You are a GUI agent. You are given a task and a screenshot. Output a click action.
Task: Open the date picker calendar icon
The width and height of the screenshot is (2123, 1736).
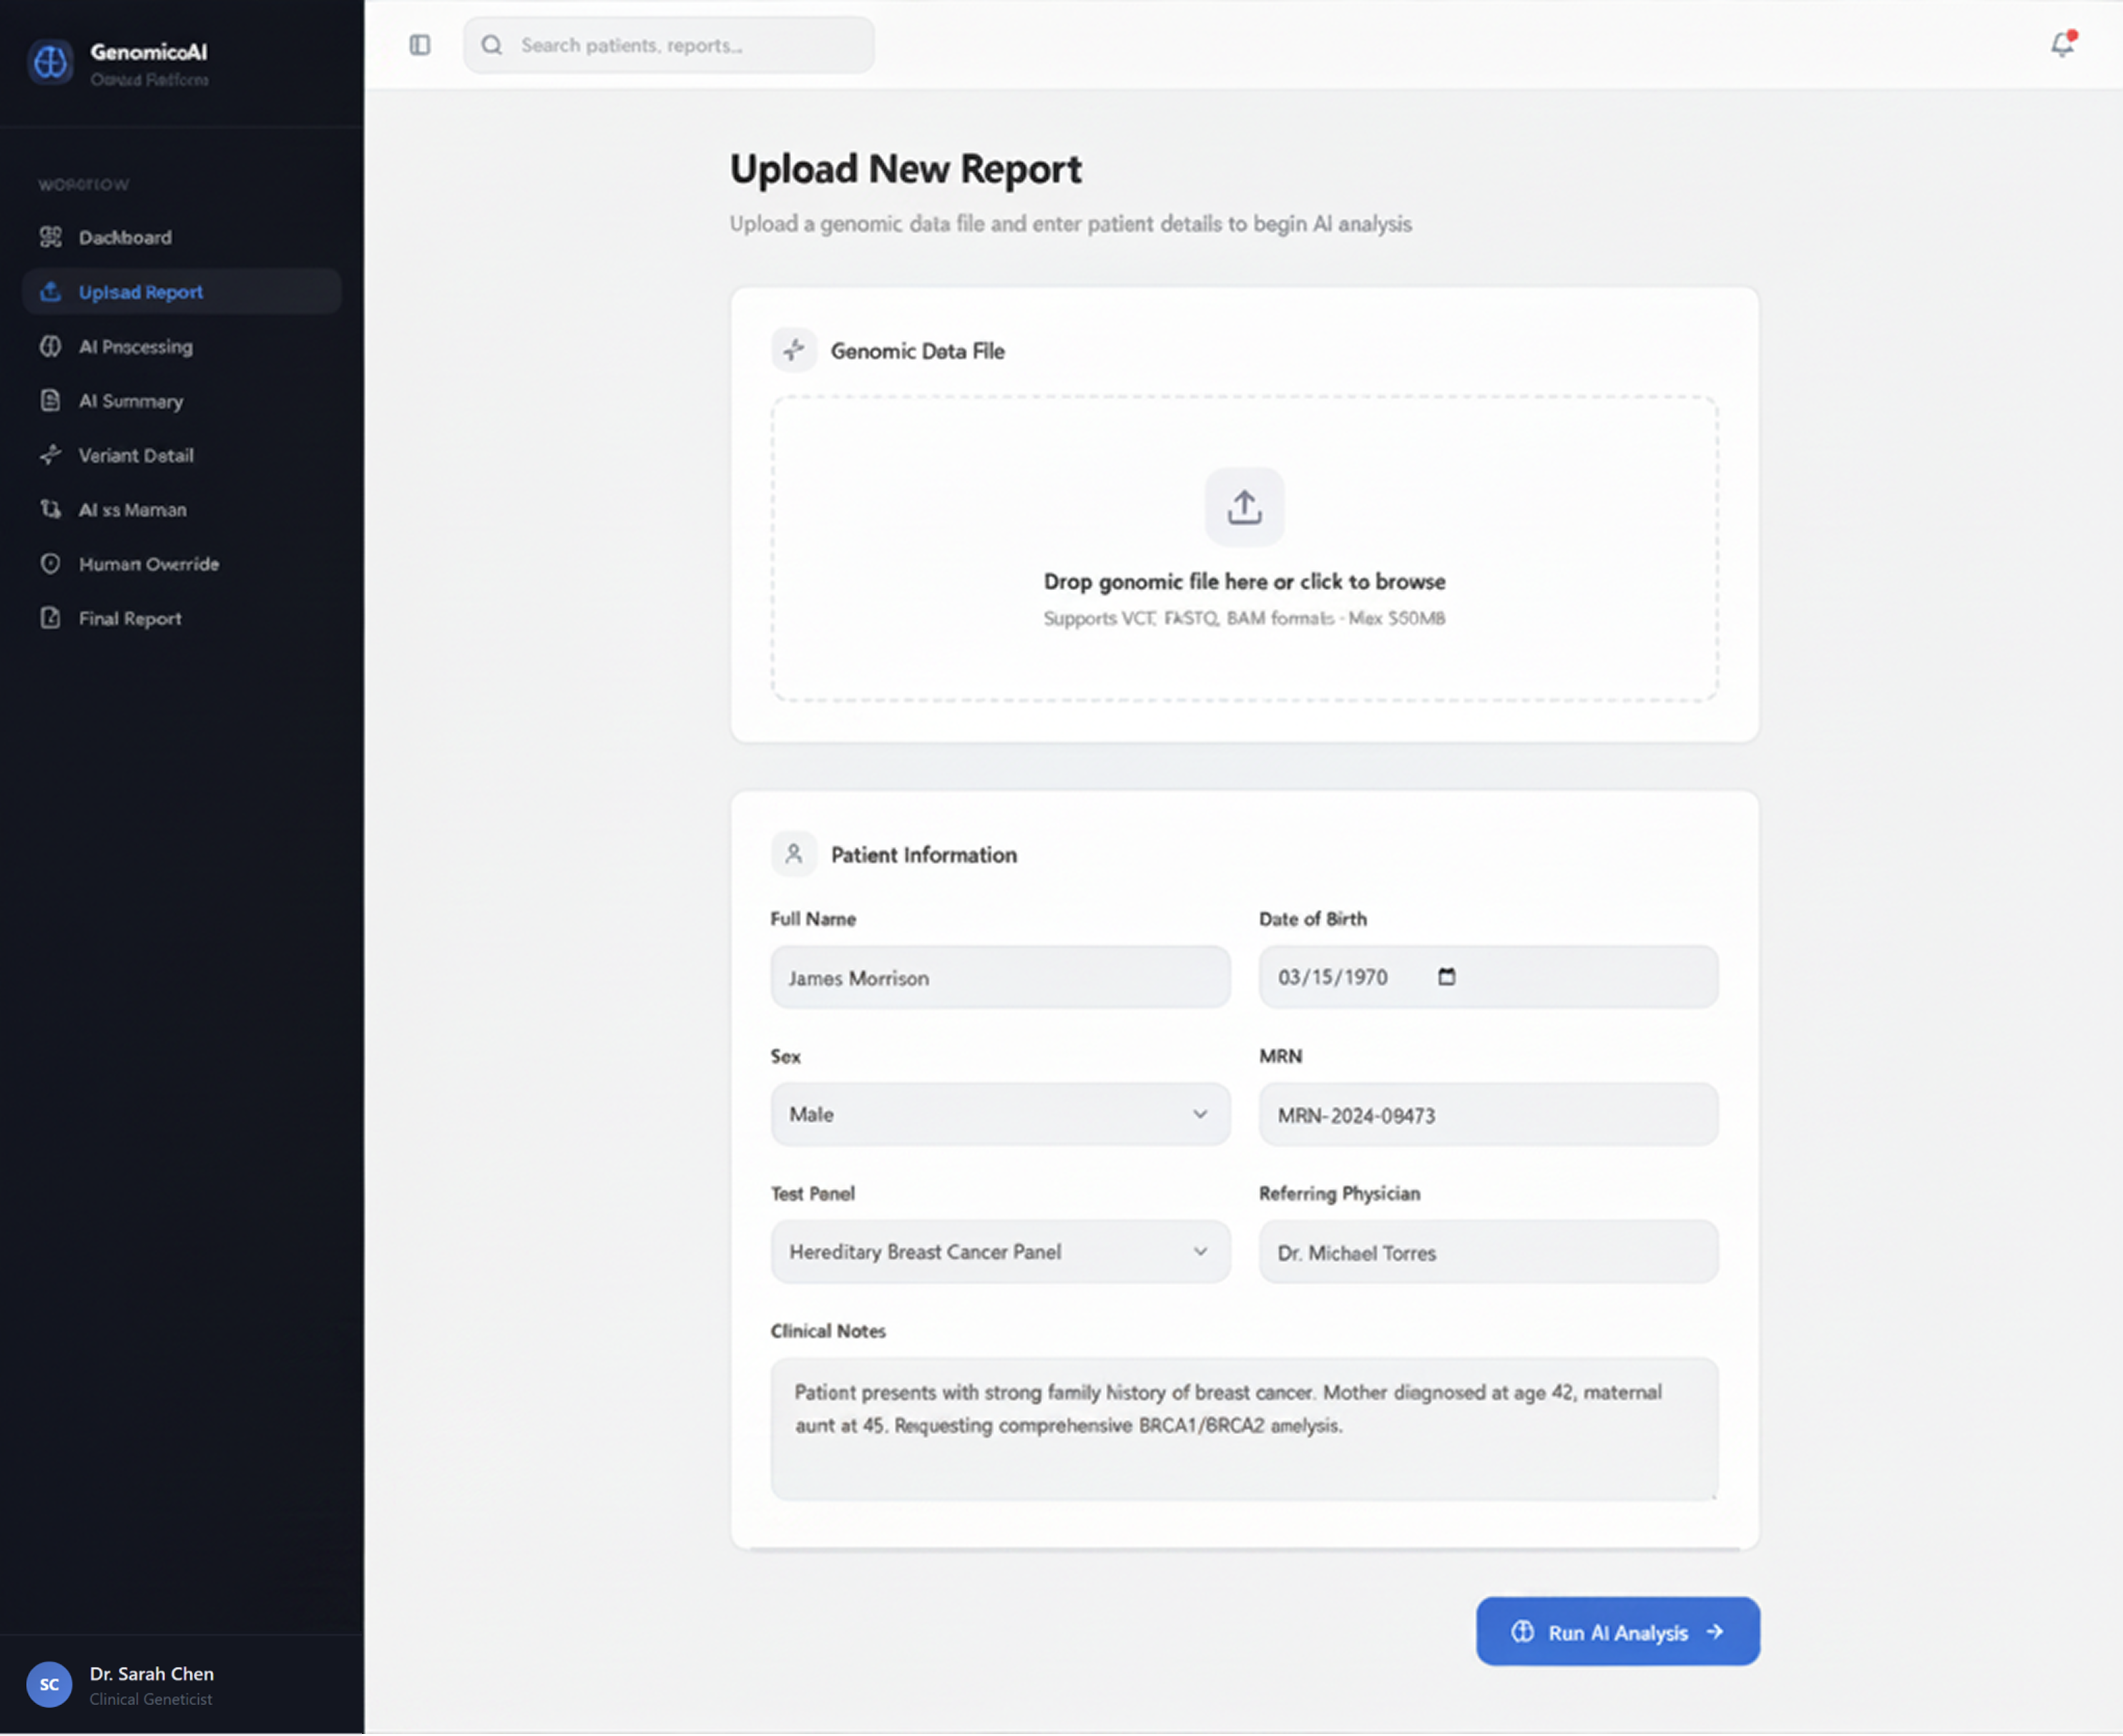click(x=1446, y=976)
